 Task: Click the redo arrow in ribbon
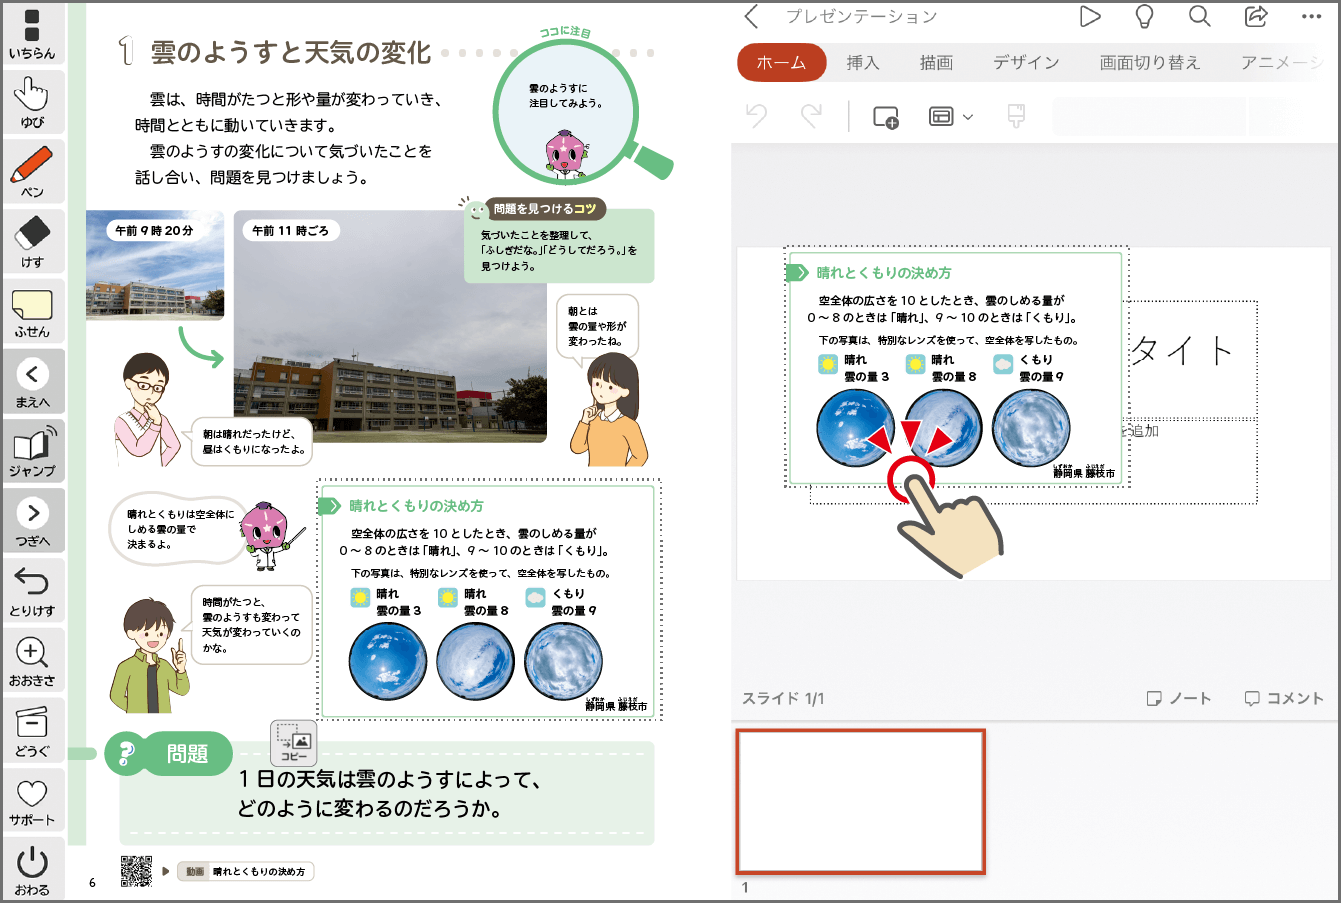coord(811,116)
